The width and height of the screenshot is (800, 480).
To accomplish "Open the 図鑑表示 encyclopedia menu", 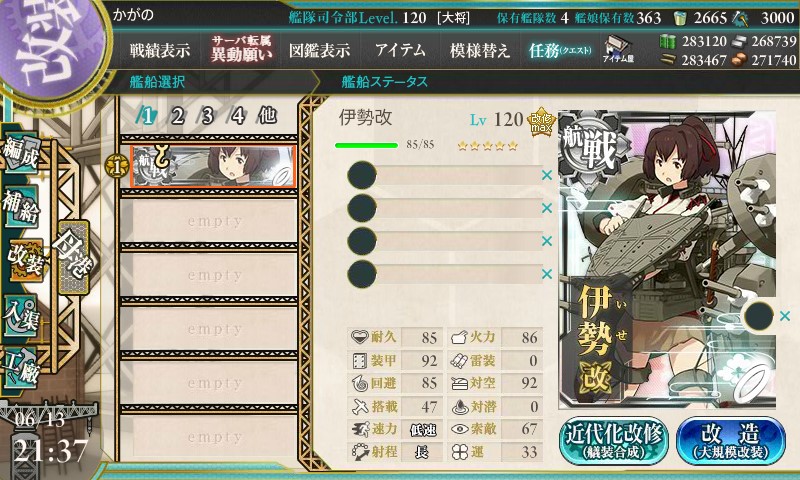I will 319,50.
